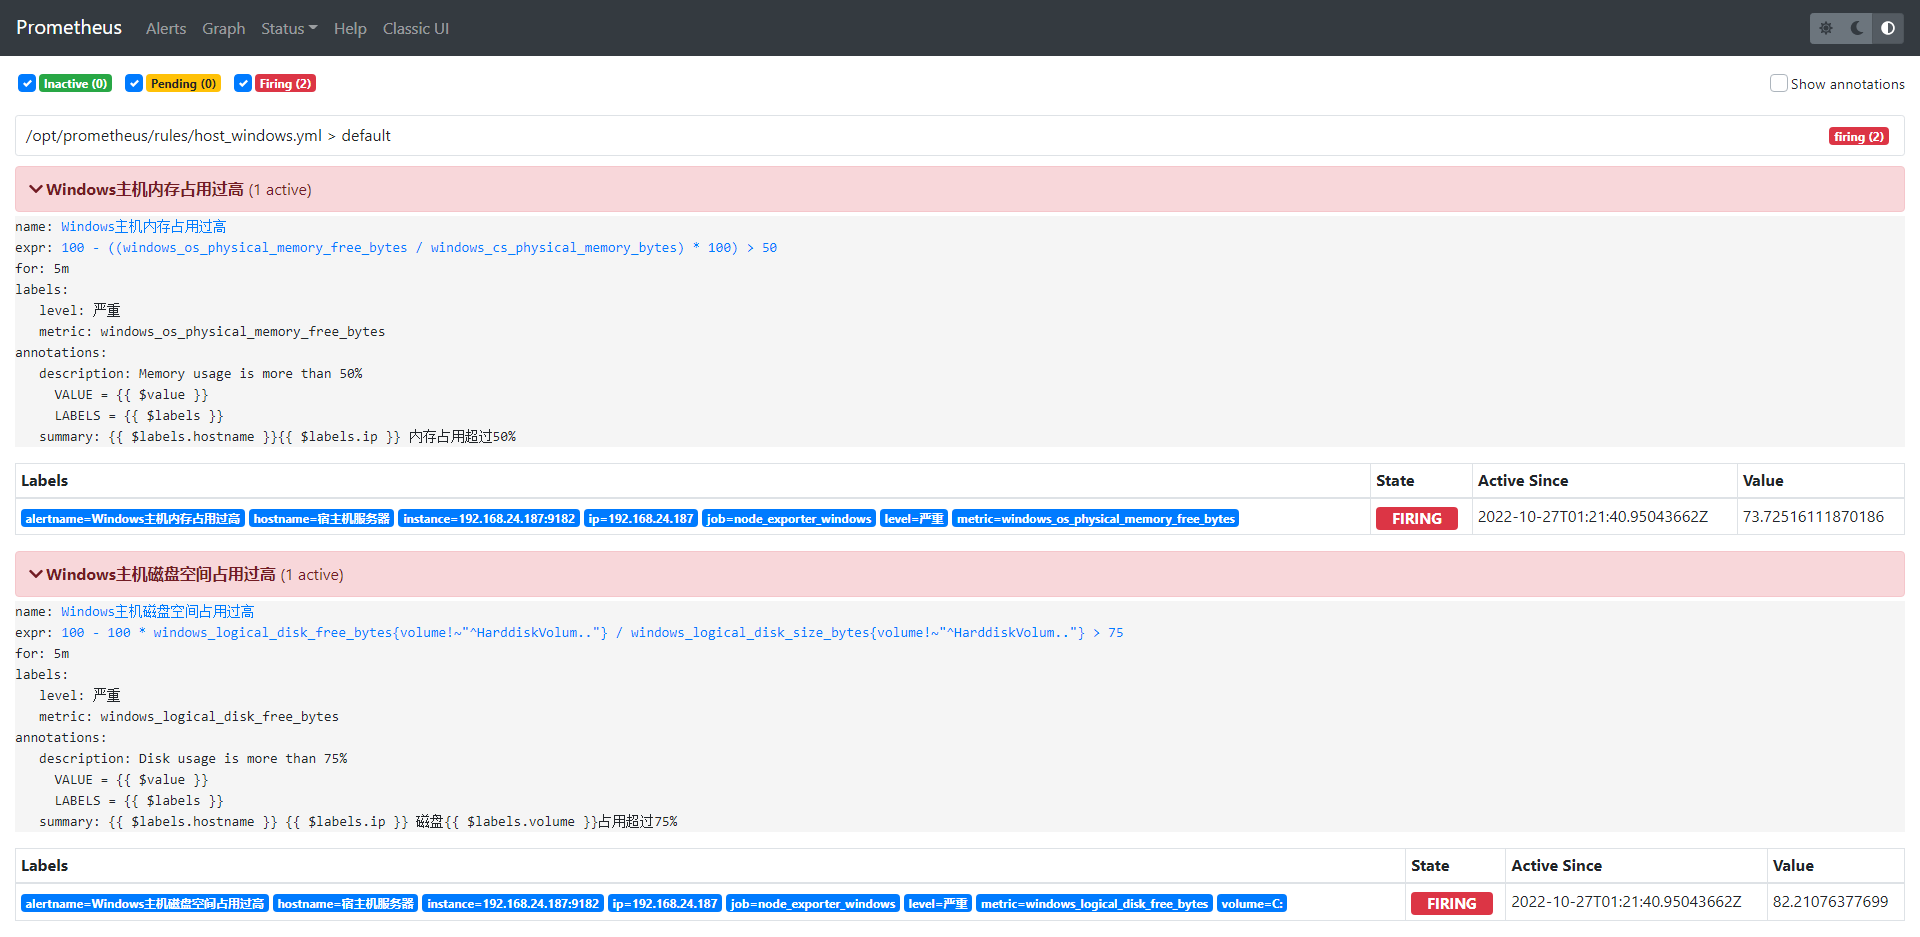Click the Prometheus brand link
The height and width of the screenshot is (937, 1920).
(x=69, y=27)
